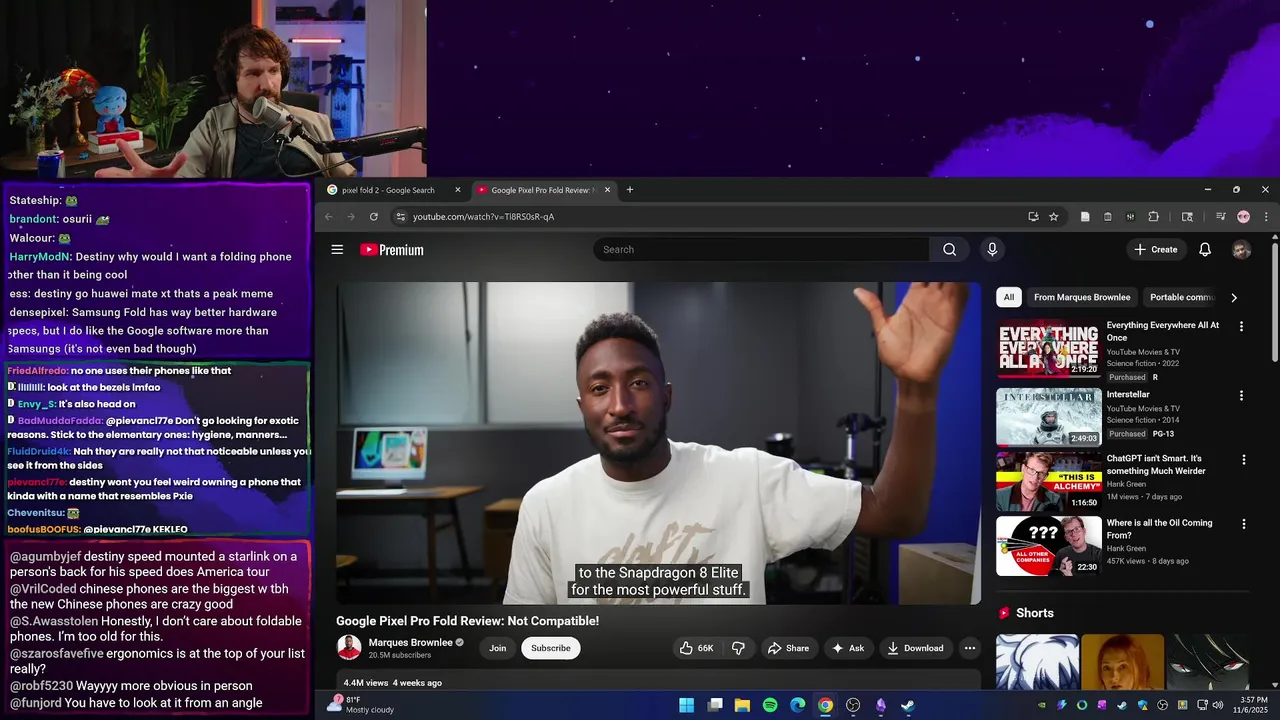Open the YouTube hamburger guide menu
This screenshot has width=1280, height=720.
(x=337, y=250)
